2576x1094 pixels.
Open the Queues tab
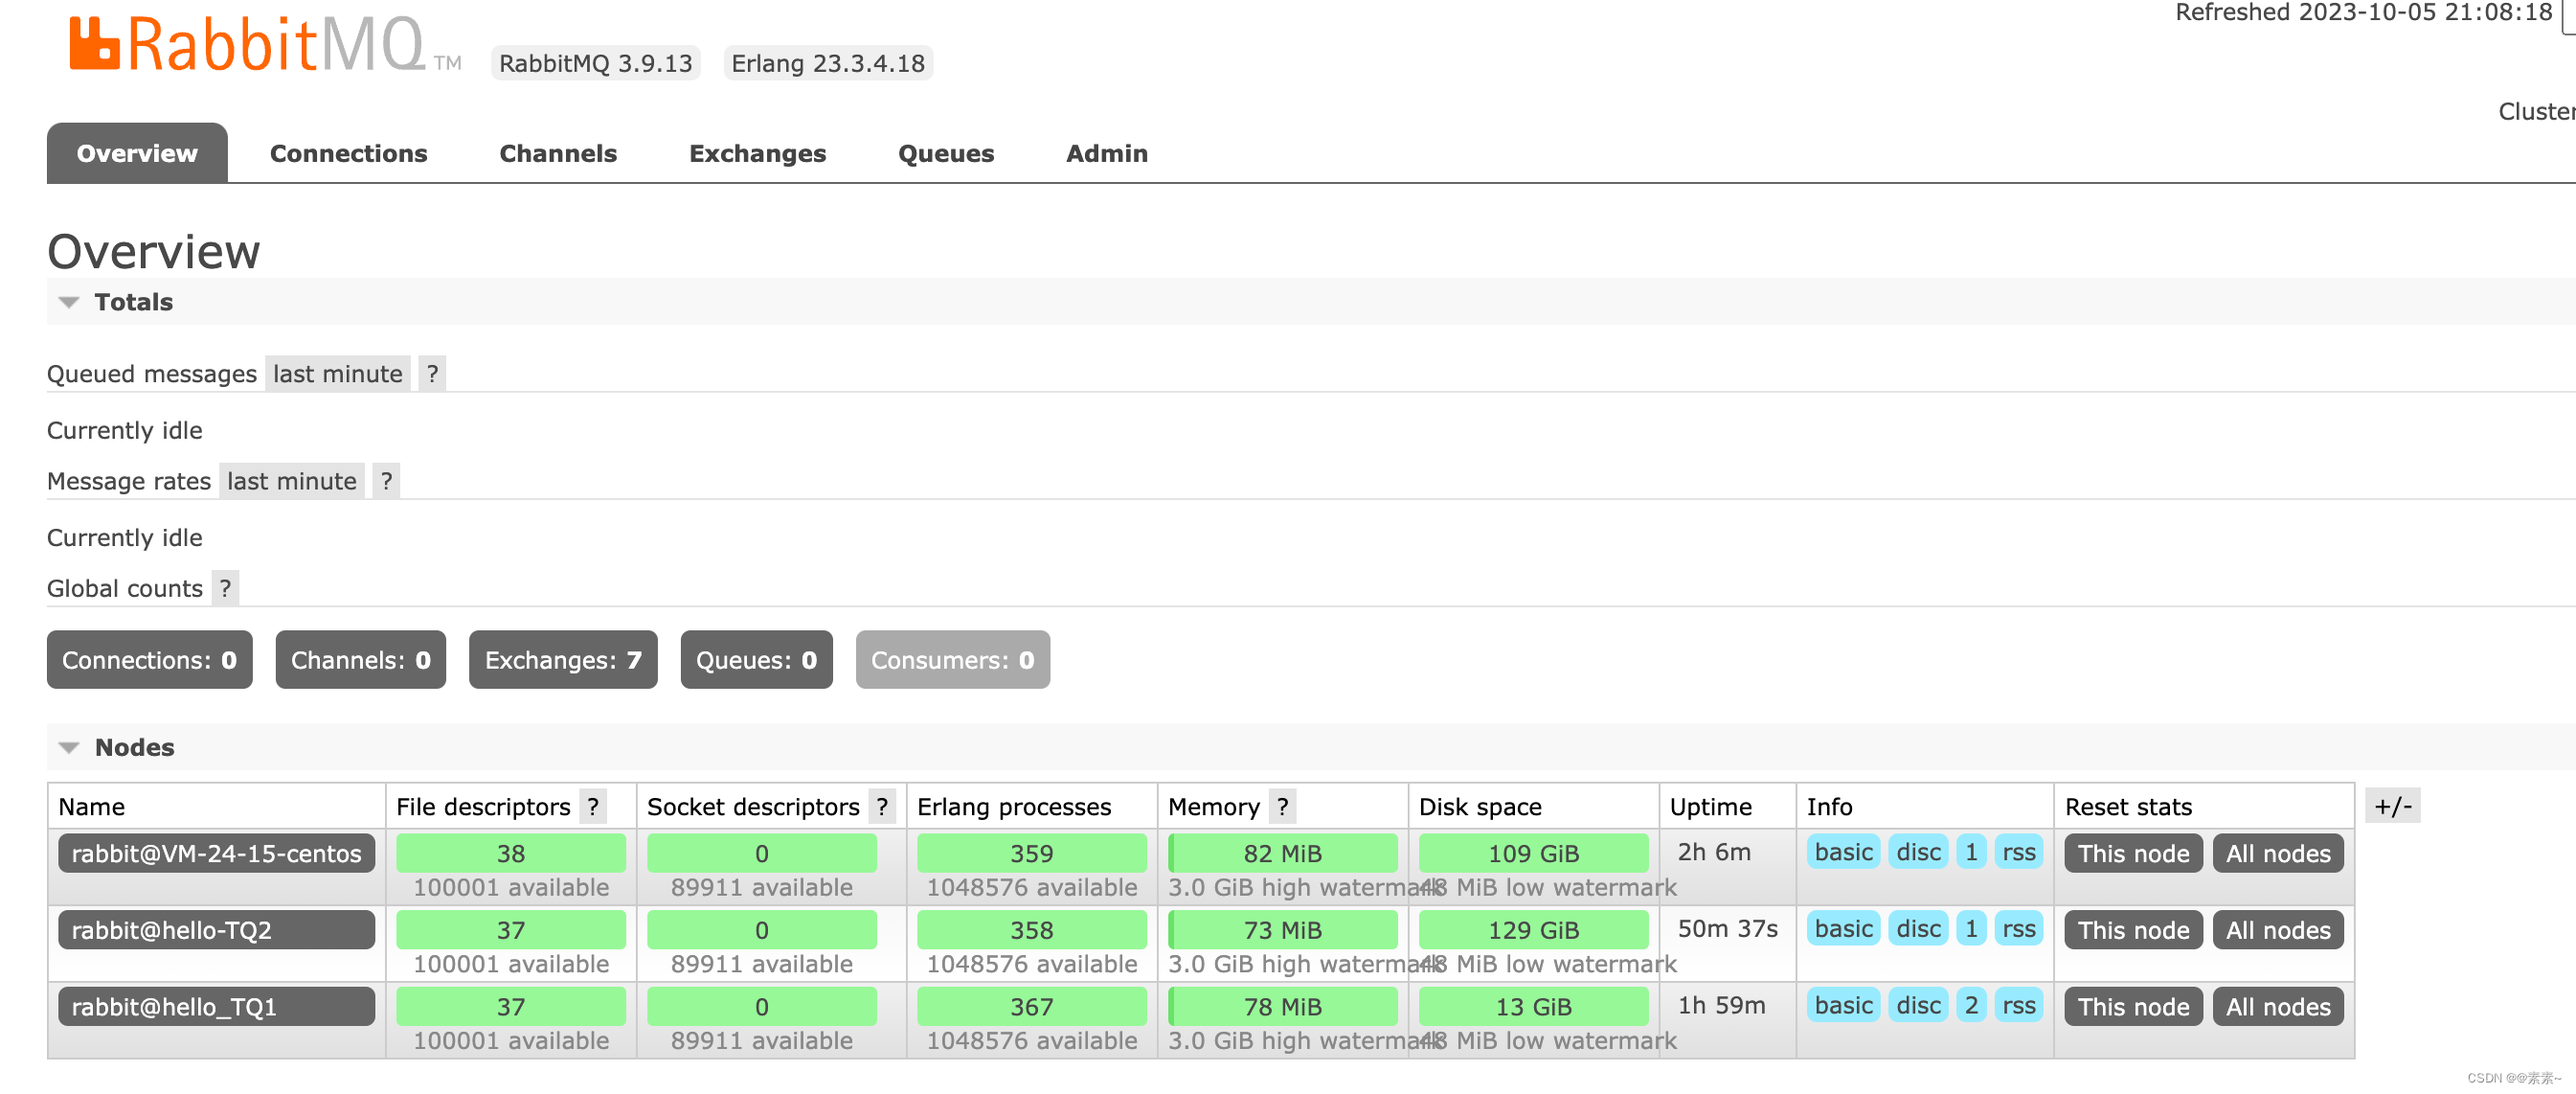point(945,153)
